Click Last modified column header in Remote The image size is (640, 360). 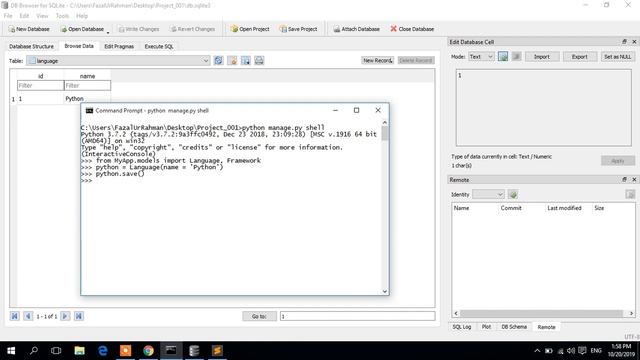(564, 208)
